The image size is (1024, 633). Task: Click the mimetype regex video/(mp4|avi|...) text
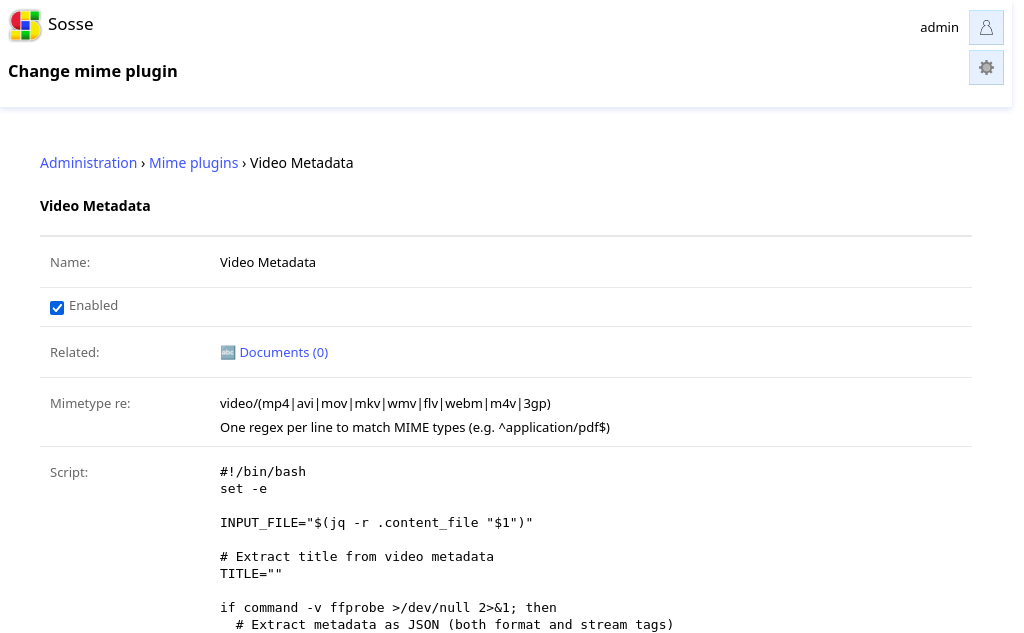[x=385, y=404]
